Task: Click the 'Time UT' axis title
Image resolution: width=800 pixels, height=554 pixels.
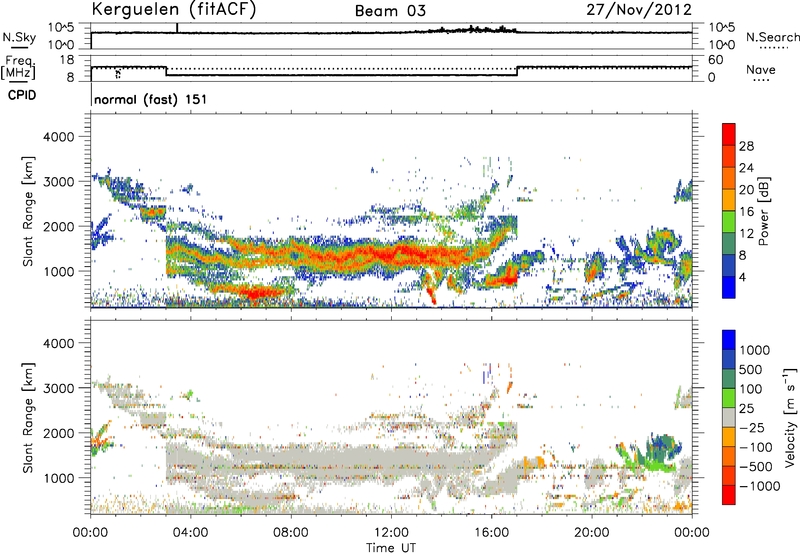Action: [x=391, y=547]
